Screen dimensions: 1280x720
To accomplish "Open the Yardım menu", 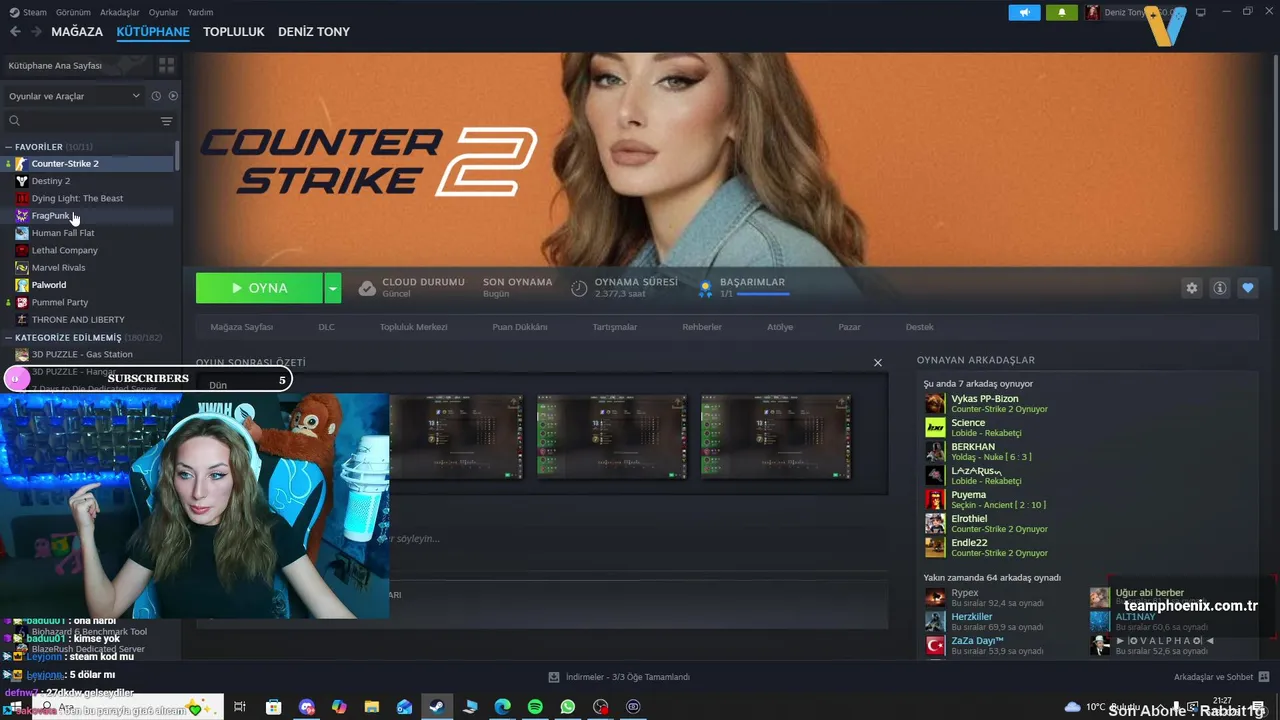I will pos(200,12).
